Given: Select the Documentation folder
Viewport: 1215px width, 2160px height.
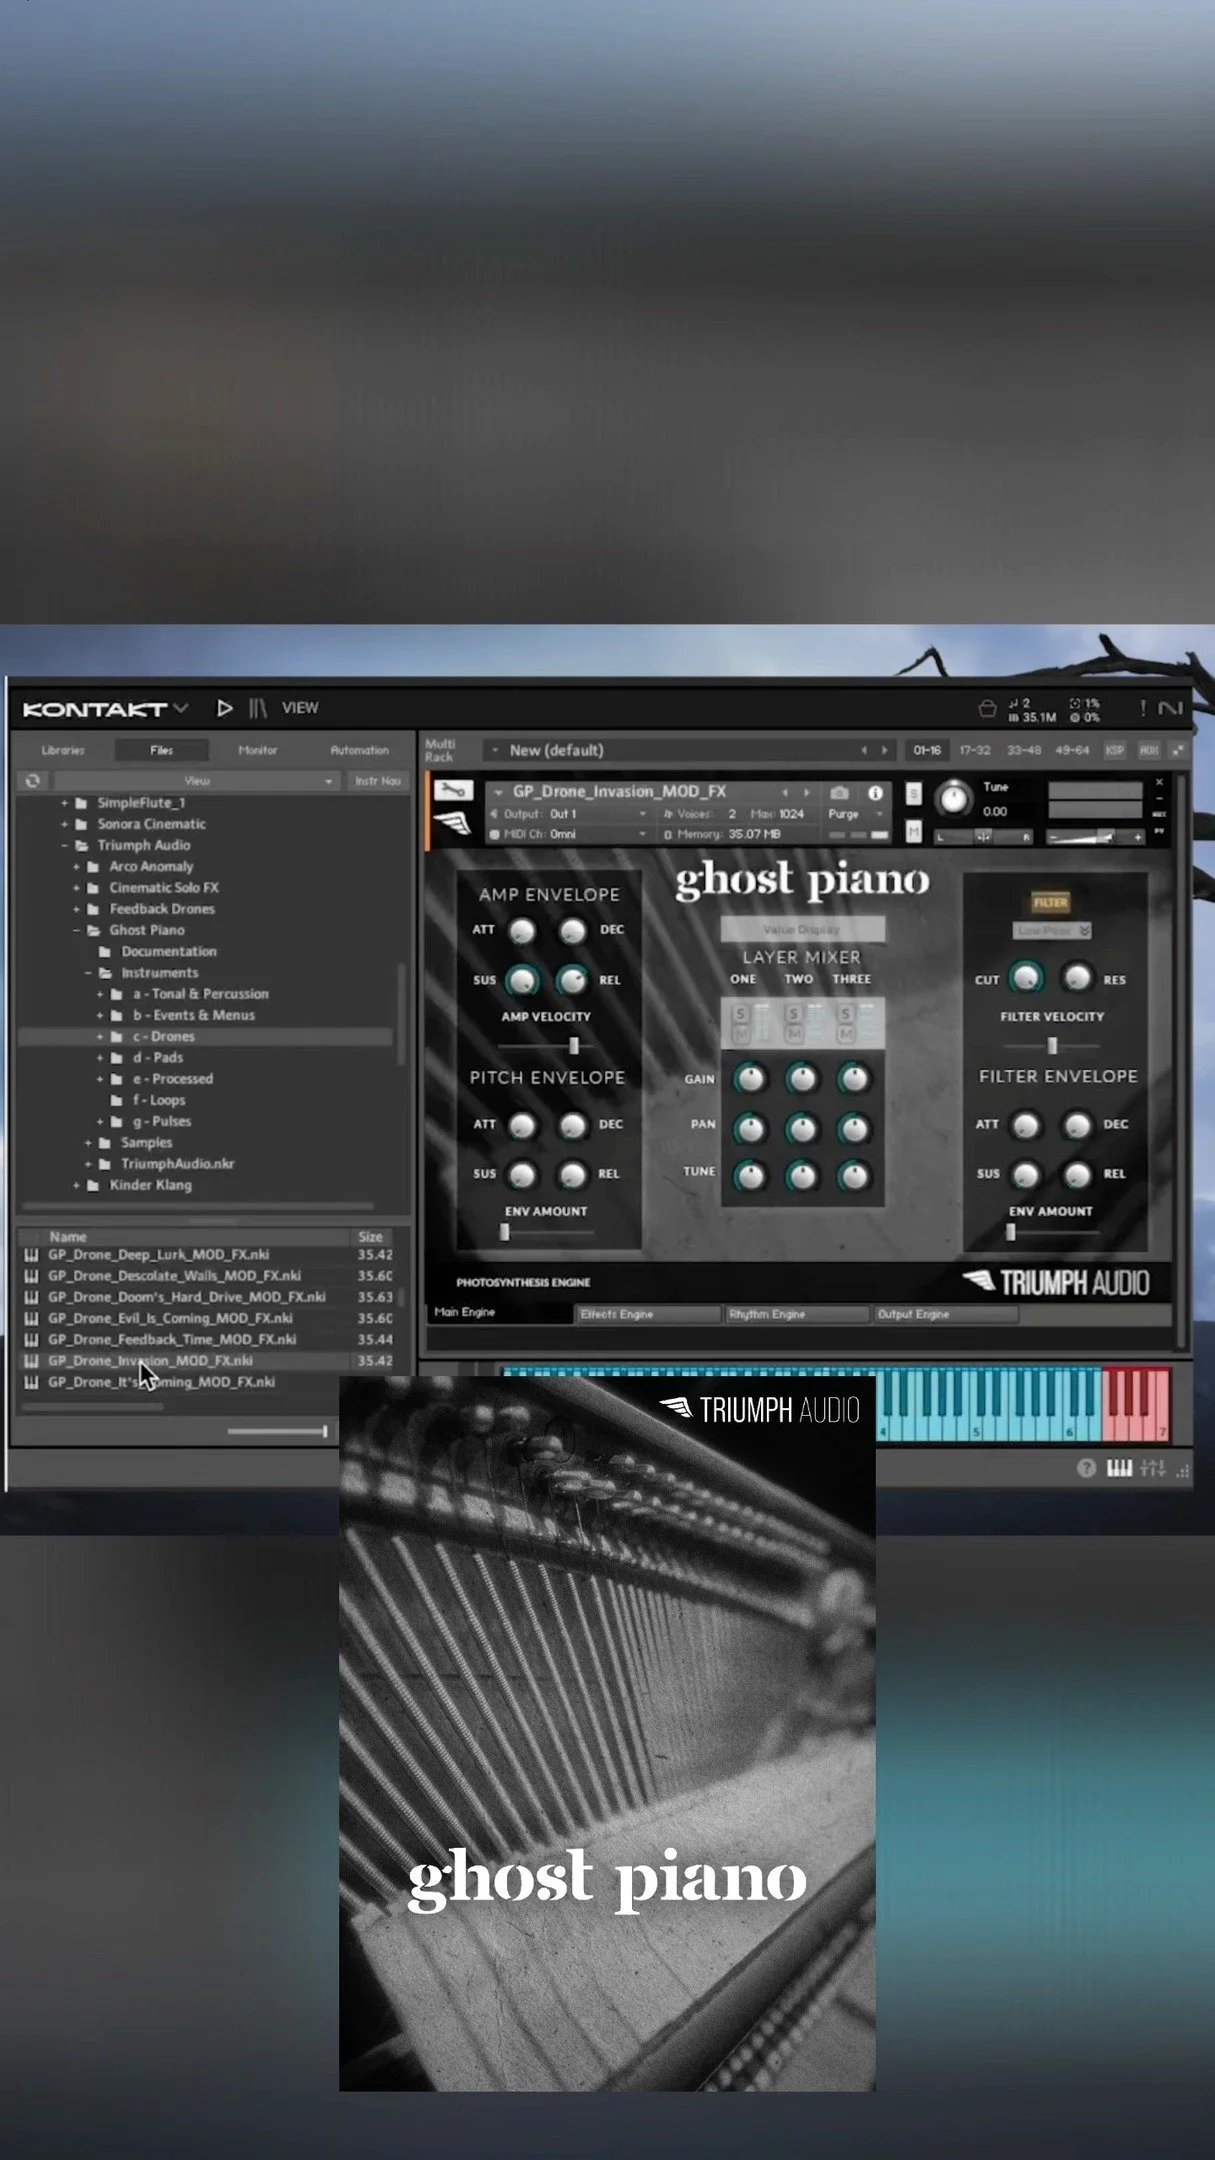Looking at the screenshot, I should click(x=168, y=951).
